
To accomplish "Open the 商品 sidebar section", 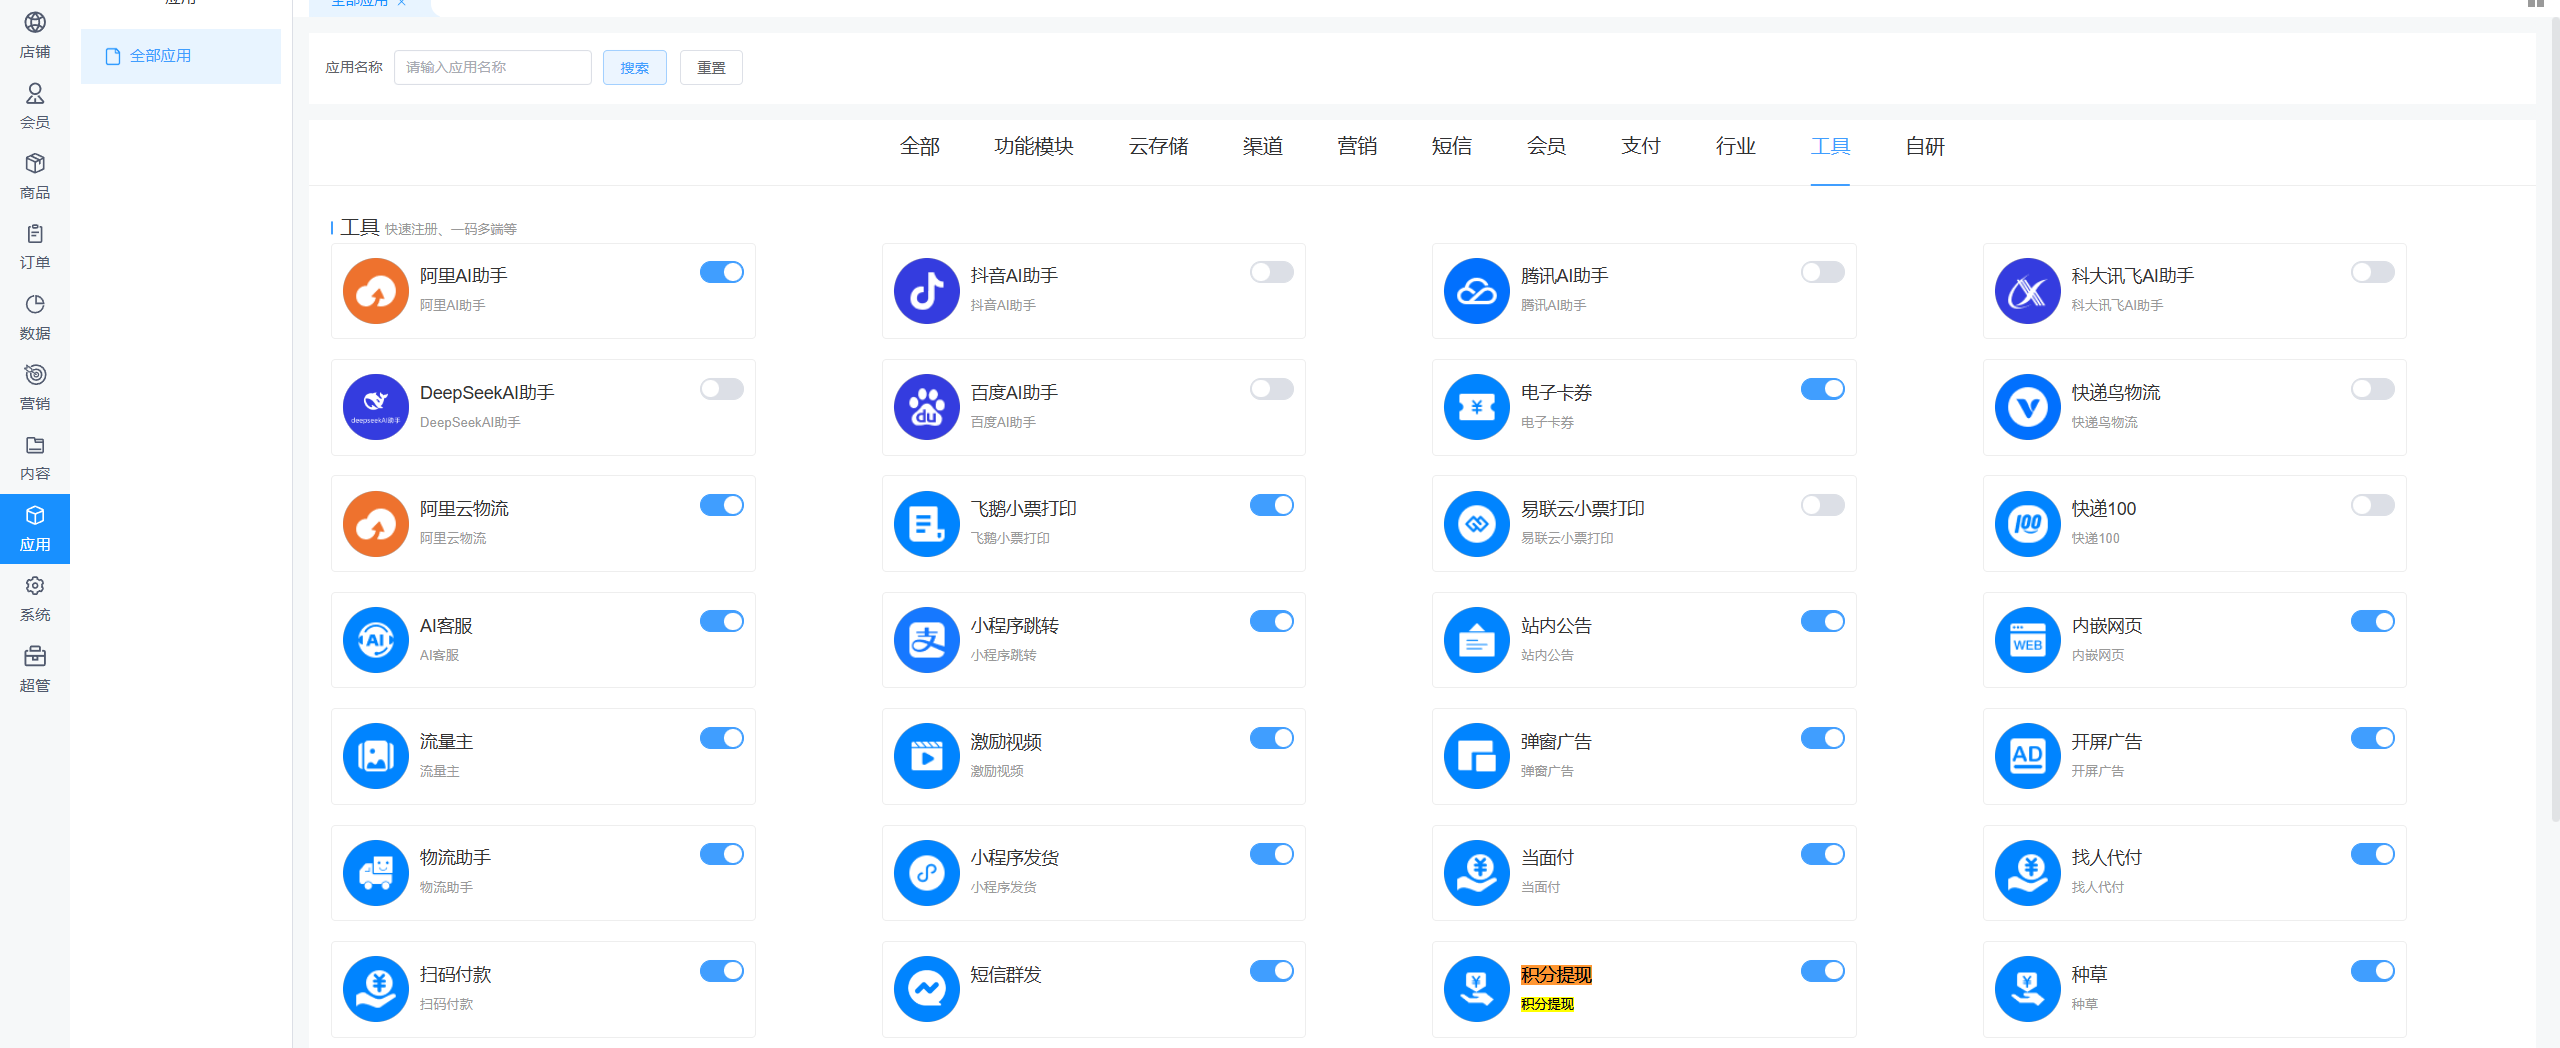I will click(35, 176).
